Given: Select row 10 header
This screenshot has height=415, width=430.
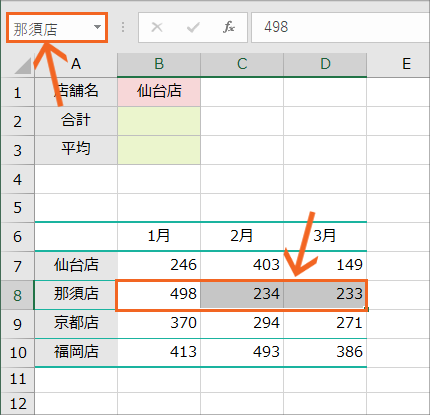Looking at the screenshot, I should 18,353.
